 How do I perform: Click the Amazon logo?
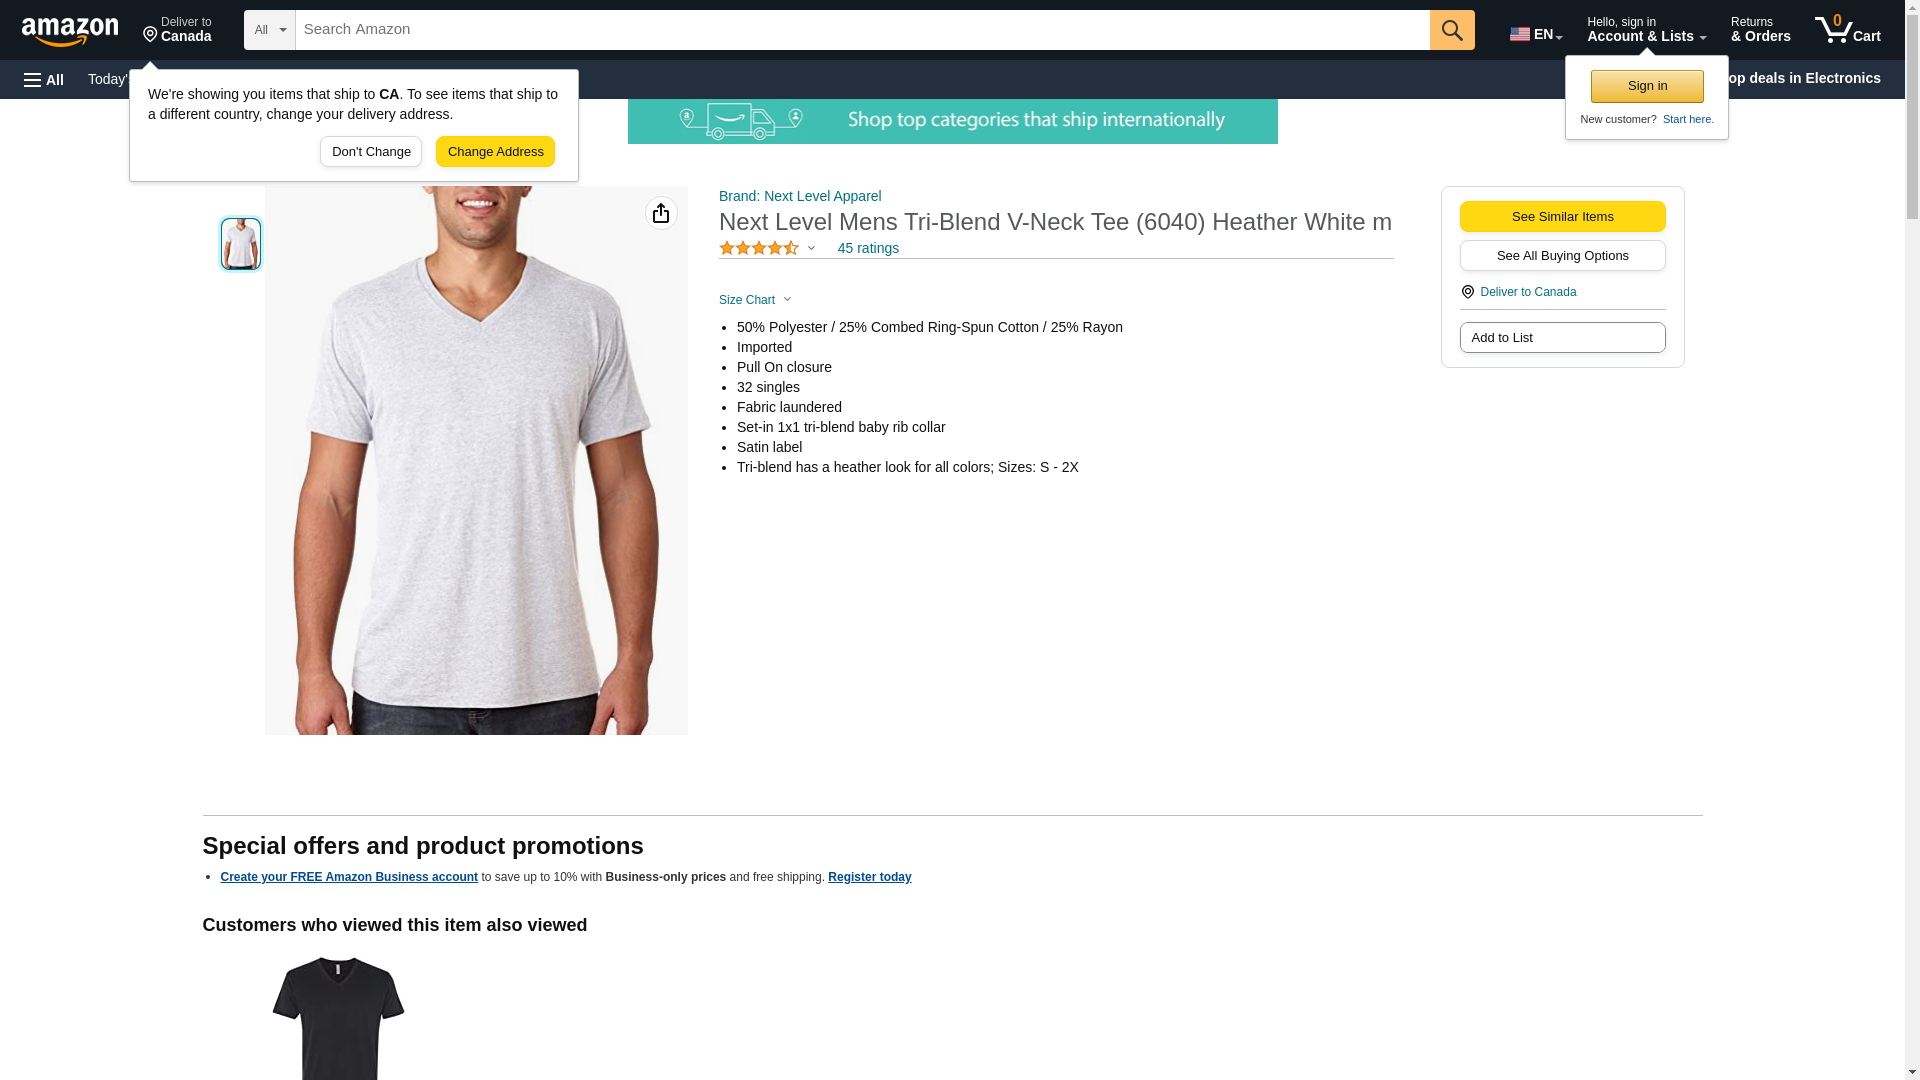(70, 31)
